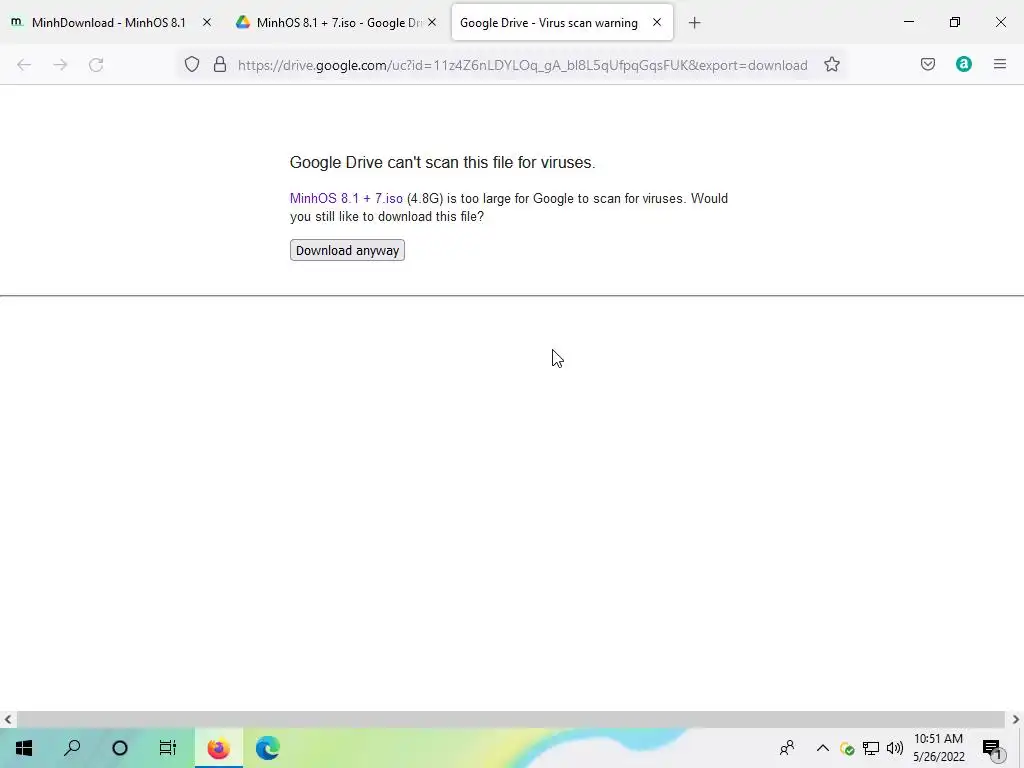Click the horizontal scrollbar thumb
Image resolution: width=1024 pixels, height=768 pixels.
click(x=510, y=719)
